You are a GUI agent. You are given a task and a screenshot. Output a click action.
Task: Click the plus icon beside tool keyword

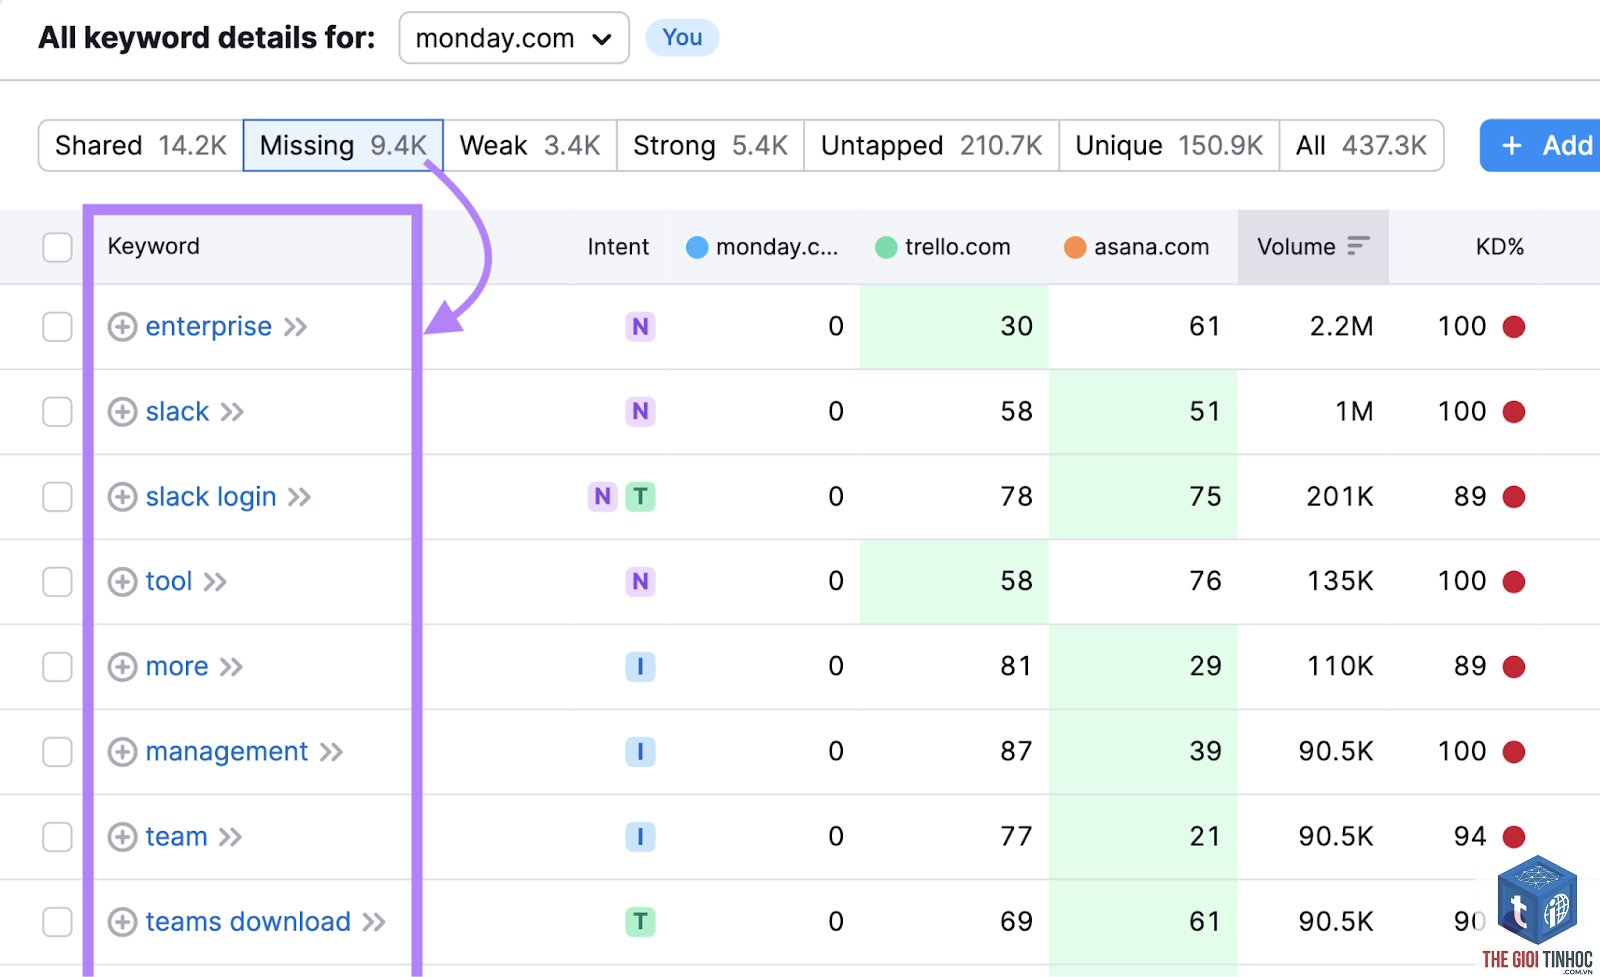pyautogui.click(x=122, y=582)
